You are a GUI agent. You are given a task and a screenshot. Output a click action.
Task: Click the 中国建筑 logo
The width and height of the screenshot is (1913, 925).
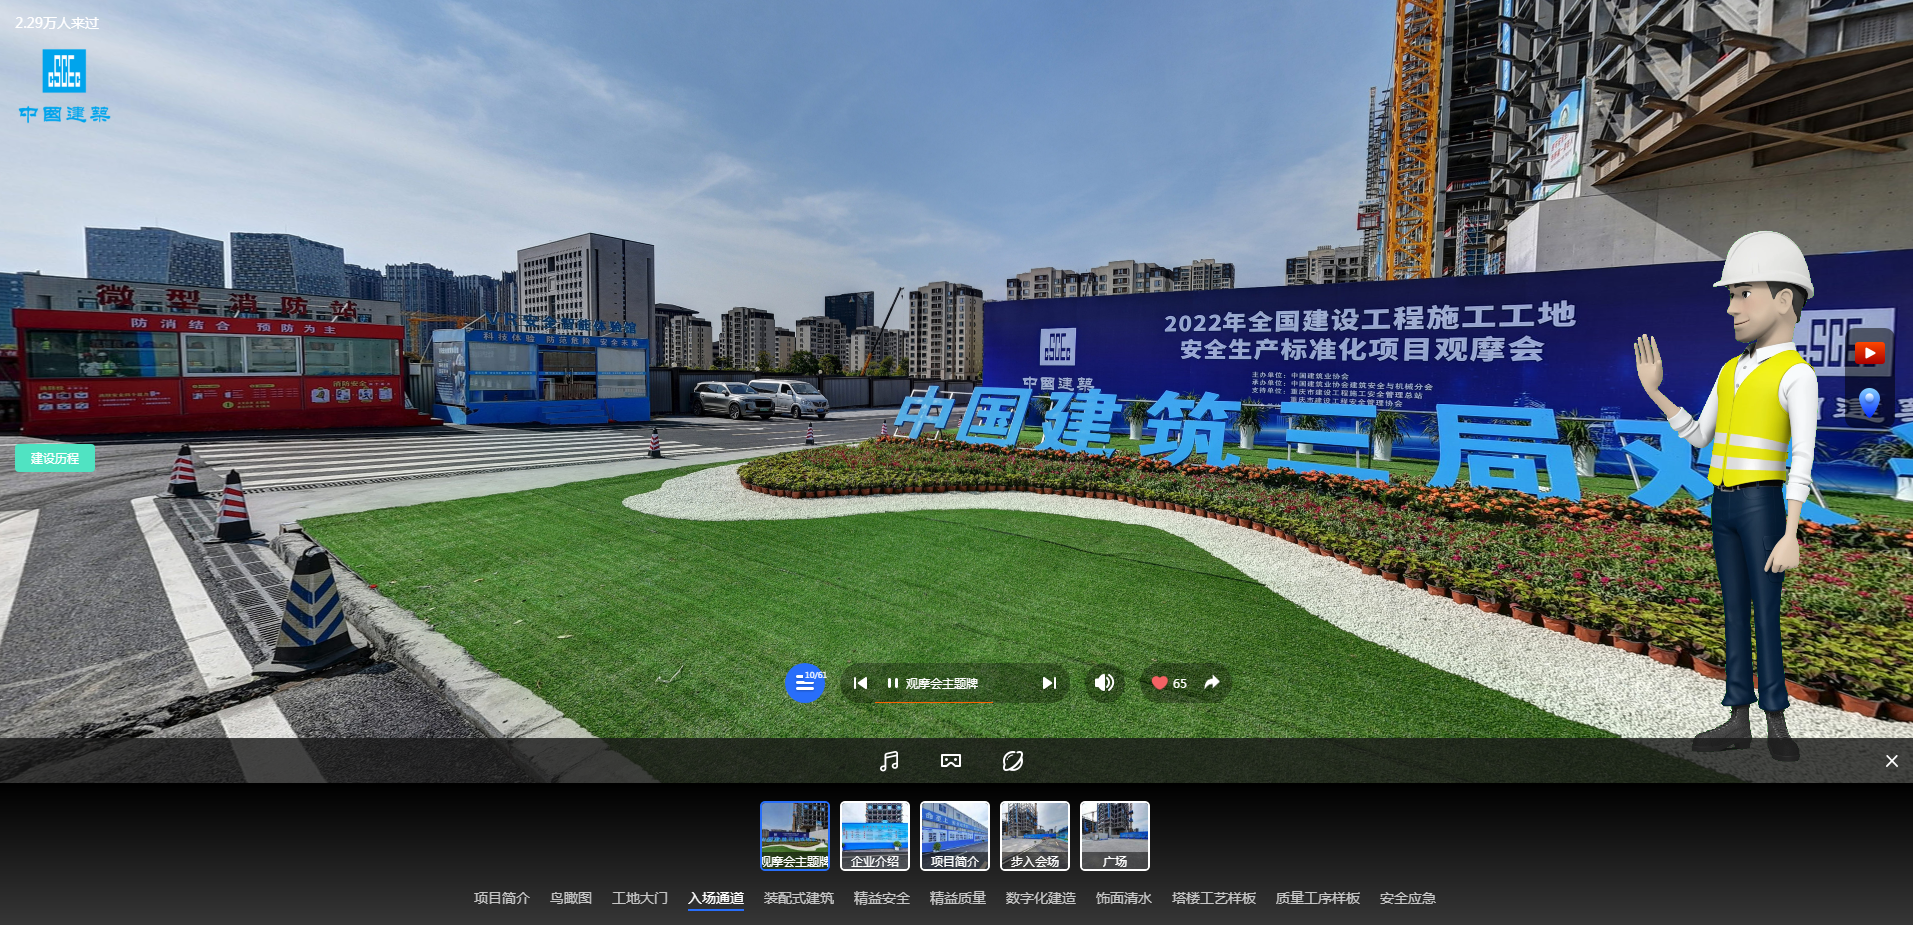(x=64, y=86)
